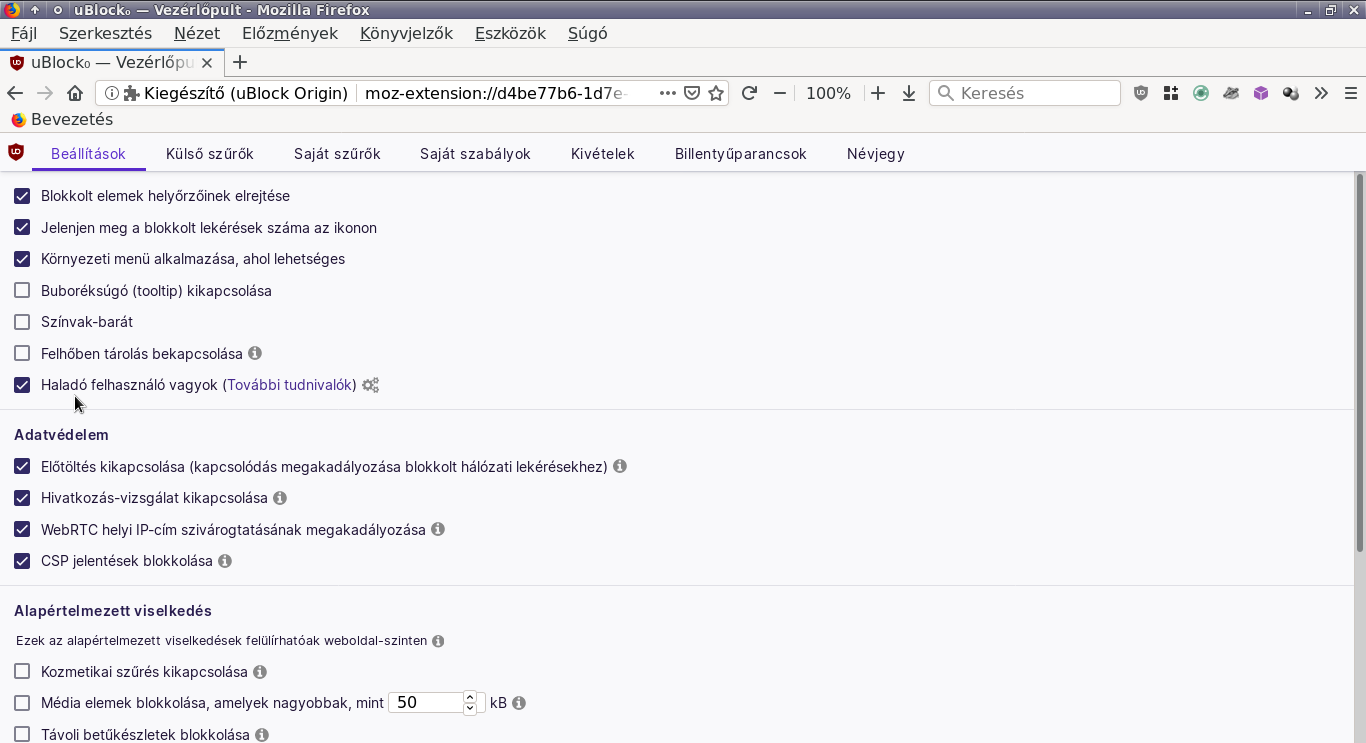This screenshot has height=743, width=1366.
Task: Click info icon next to Hivatkozás-vizsgálat kikapcsolása
Action: pos(280,497)
